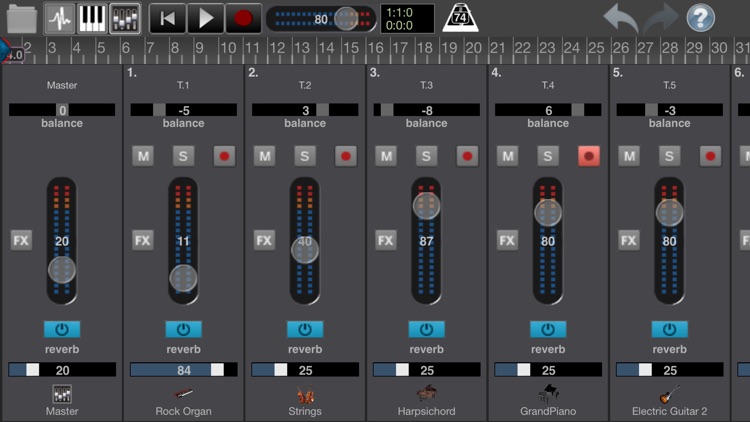The width and height of the screenshot is (750, 422).
Task: Toggle reverb power on Electric Guitar 2
Action: [x=669, y=329]
